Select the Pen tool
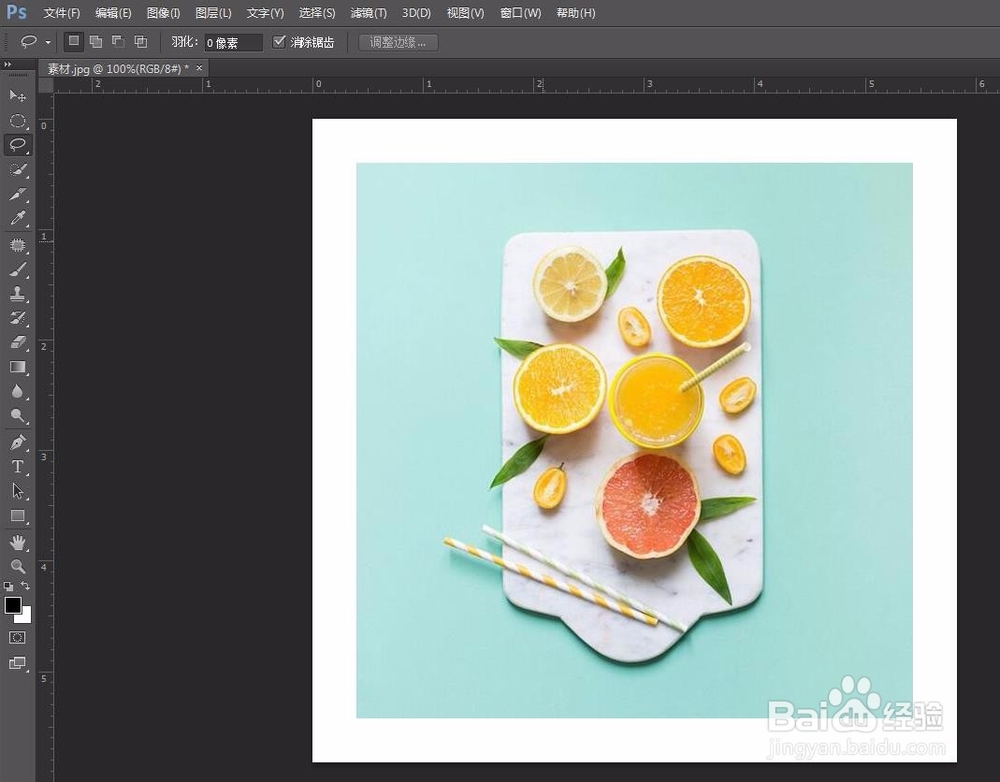The height and width of the screenshot is (782, 1000). (x=17, y=442)
